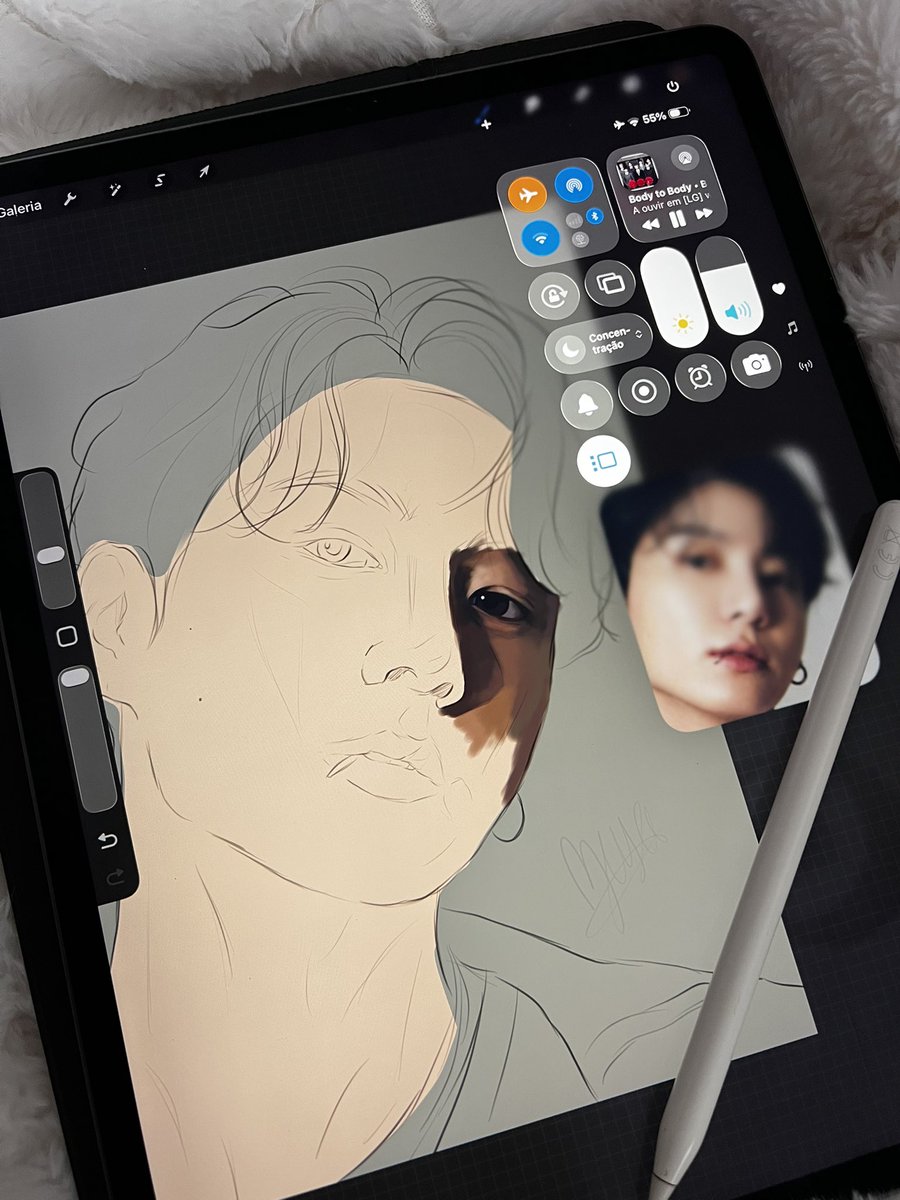Skip to previous track

coord(651,225)
